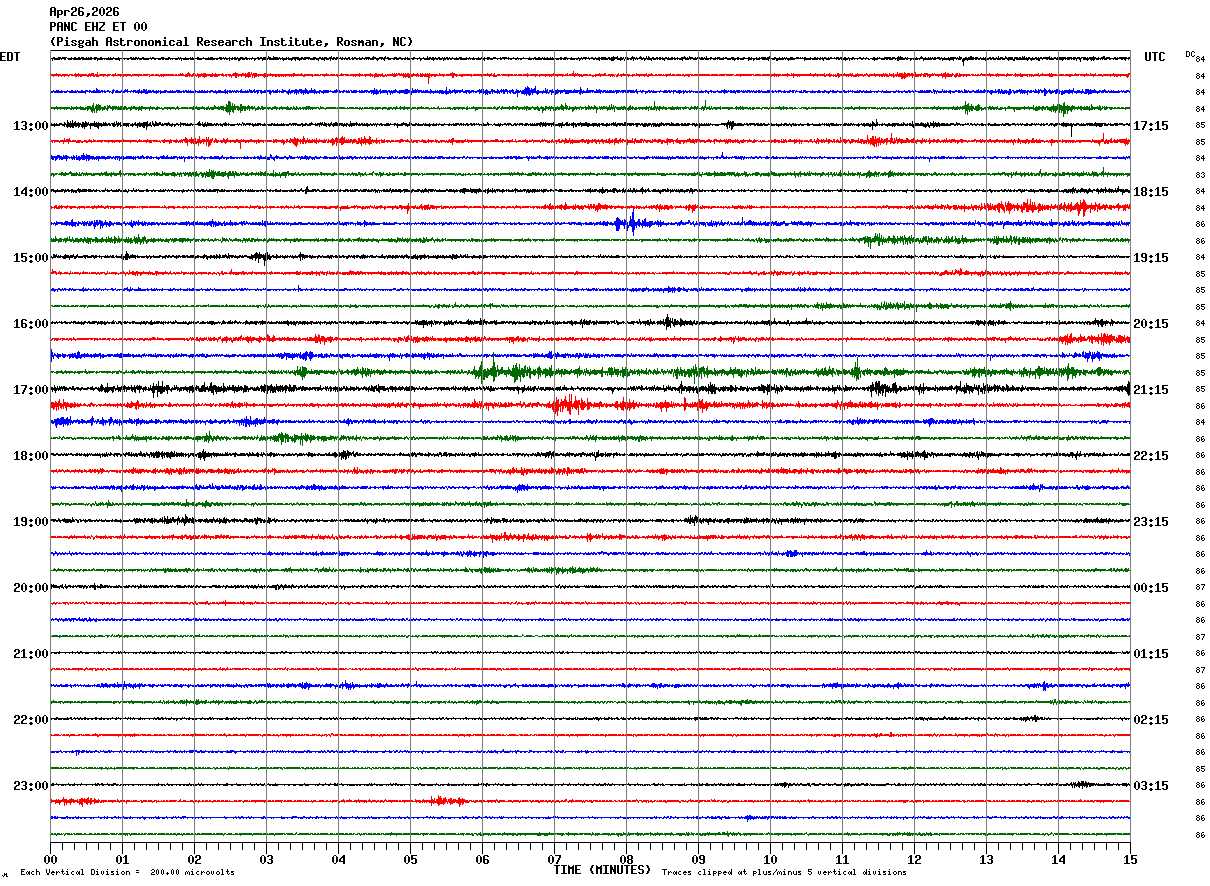
Task: Click the 00:15 UTC time label
Action: coord(1151,588)
